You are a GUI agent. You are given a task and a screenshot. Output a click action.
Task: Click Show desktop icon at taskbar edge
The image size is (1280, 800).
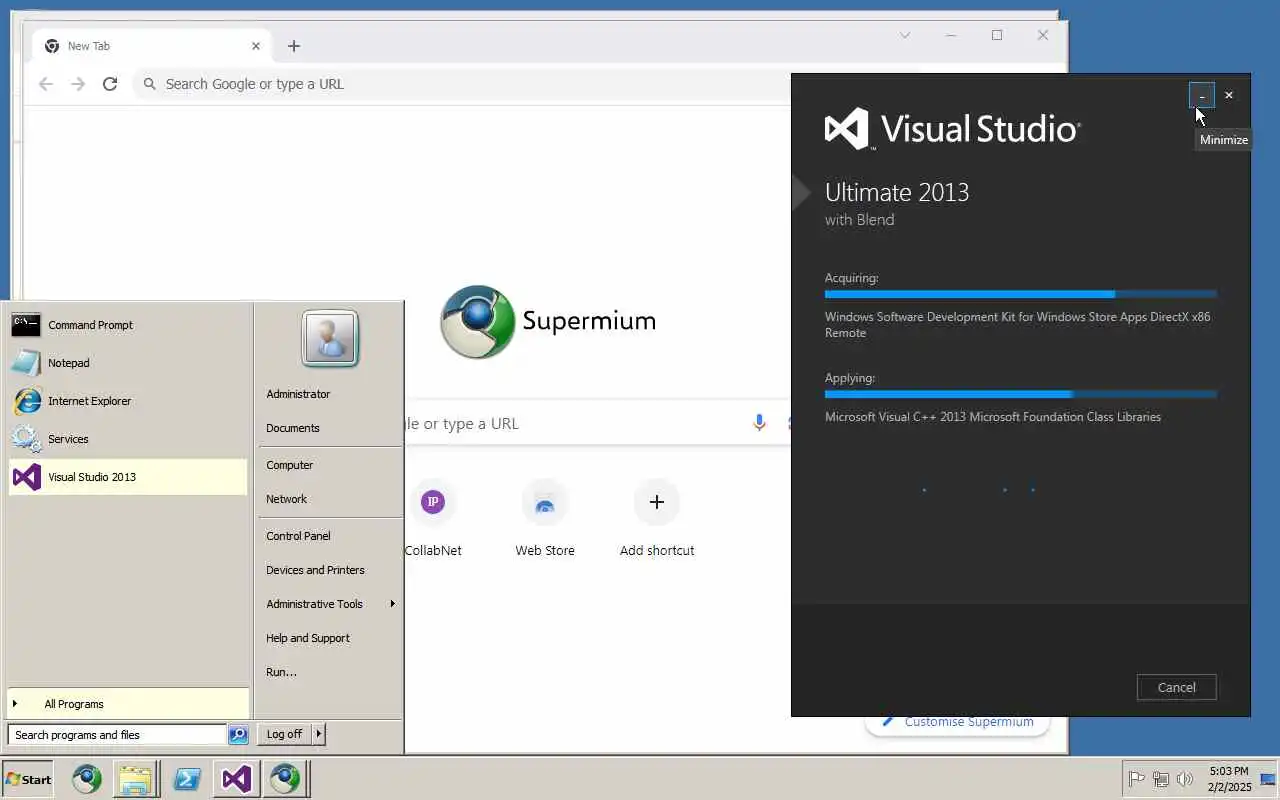[x=1268, y=779]
